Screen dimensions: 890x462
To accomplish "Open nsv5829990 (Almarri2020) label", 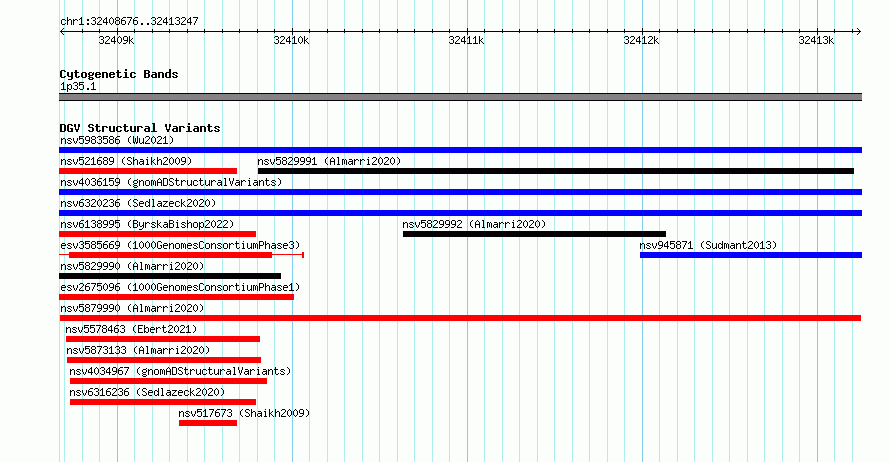I will 132,266.
